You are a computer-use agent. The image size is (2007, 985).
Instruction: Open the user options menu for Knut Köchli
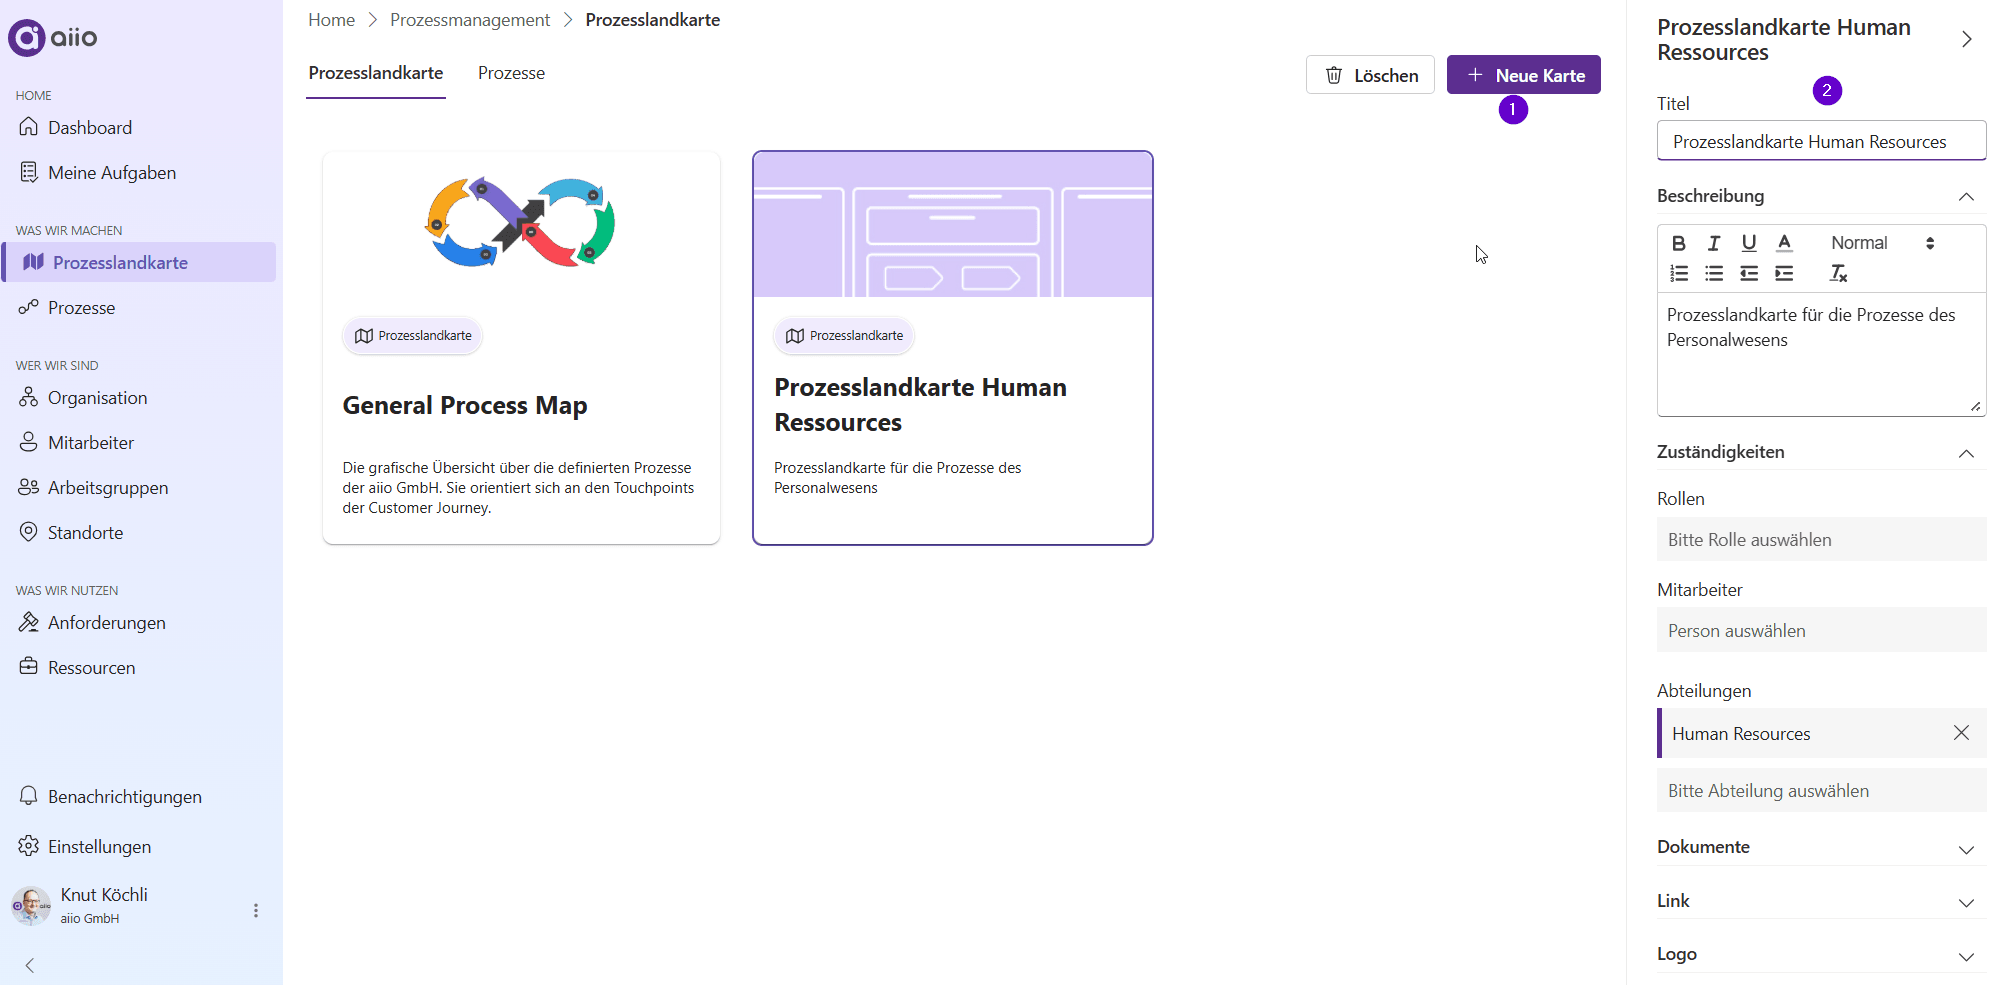(256, 910)
